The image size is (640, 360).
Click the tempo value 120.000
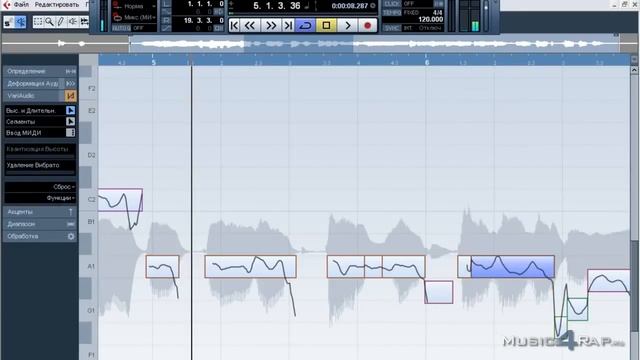pos(431,19)
